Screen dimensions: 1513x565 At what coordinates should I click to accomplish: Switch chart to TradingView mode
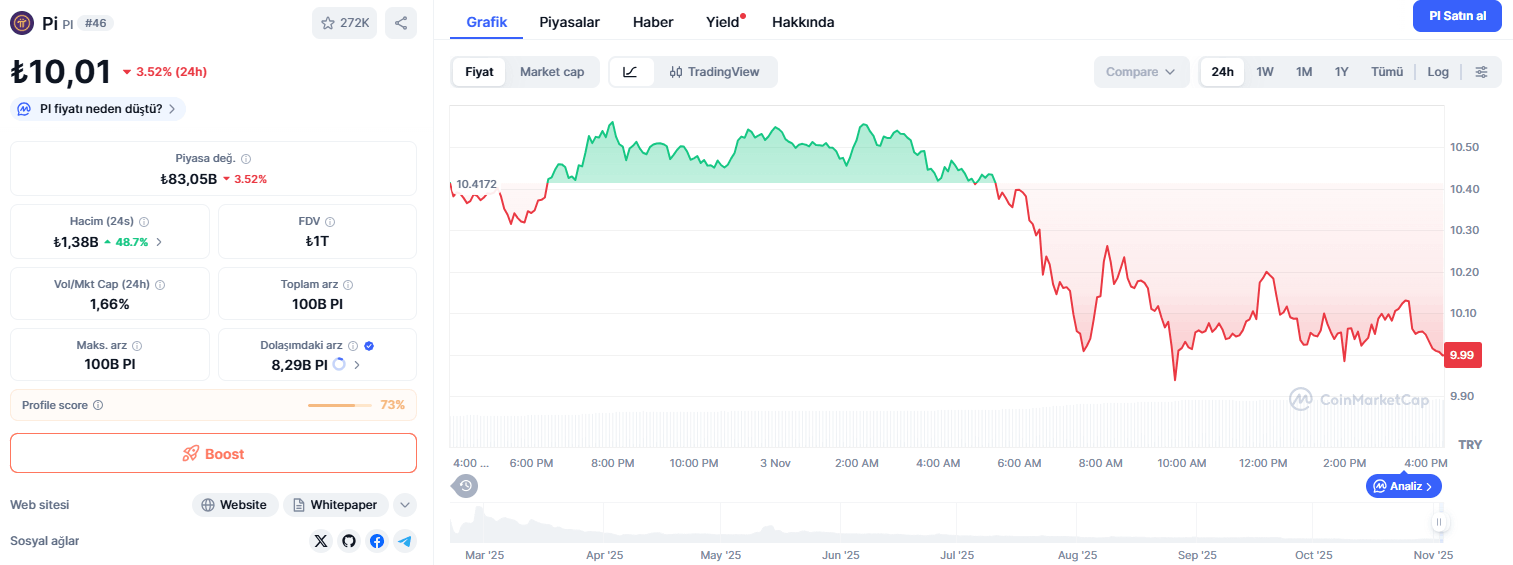(715, 72)
